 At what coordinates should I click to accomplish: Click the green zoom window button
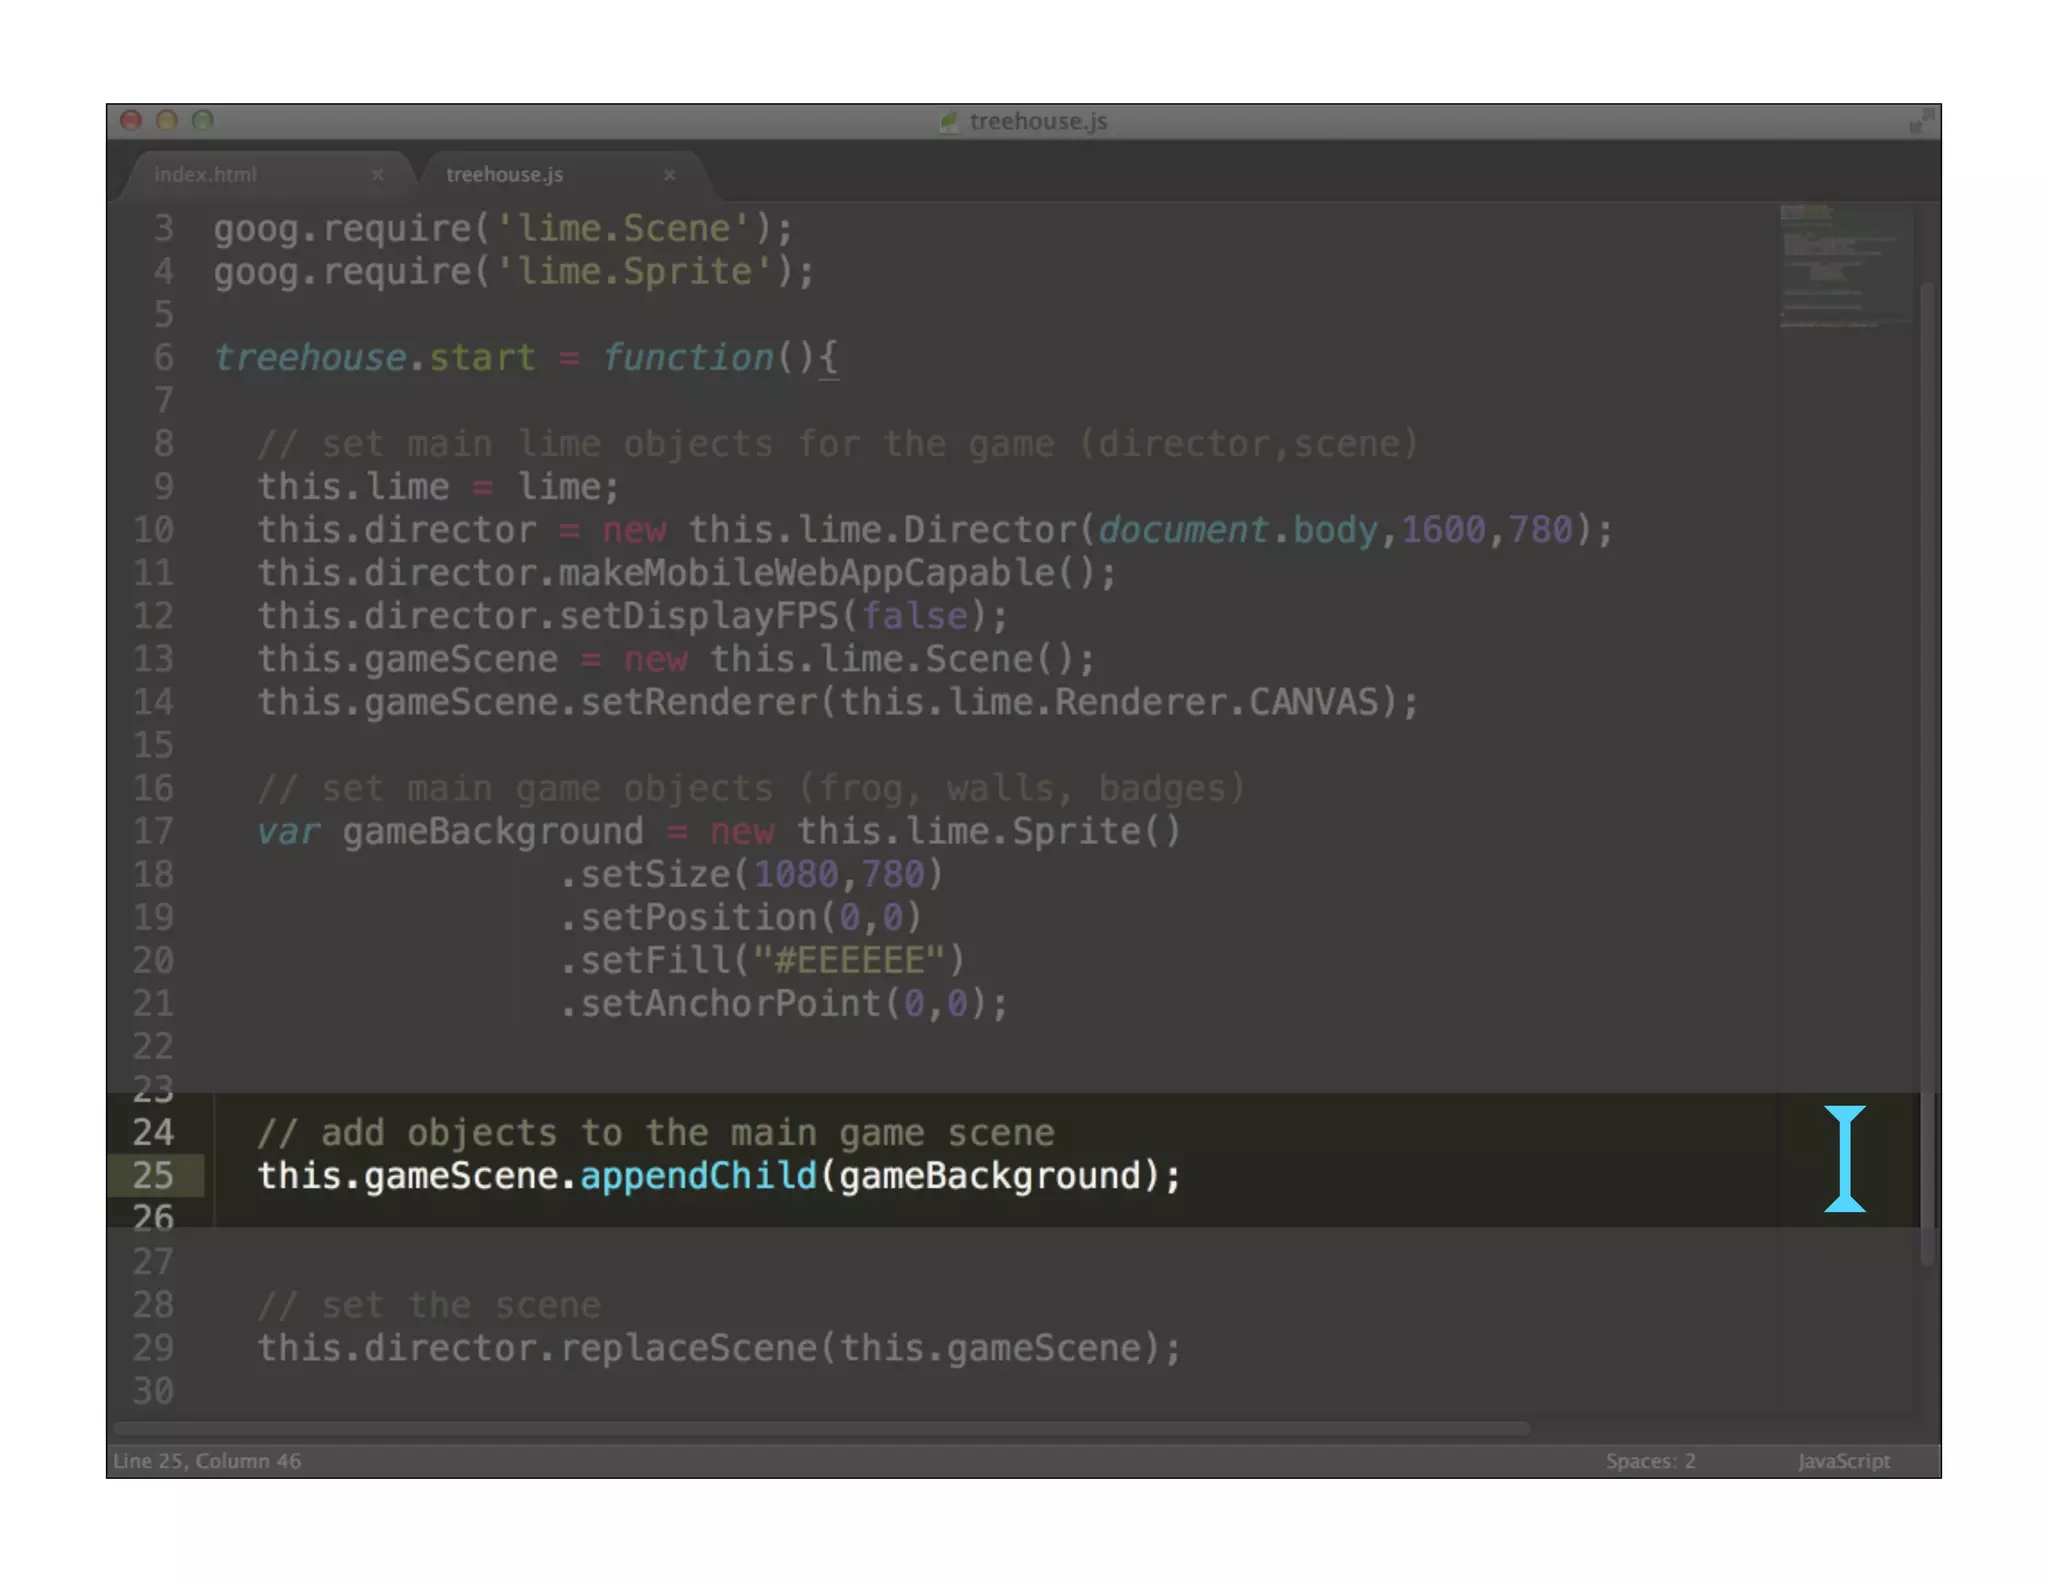(x=203, y=121)
